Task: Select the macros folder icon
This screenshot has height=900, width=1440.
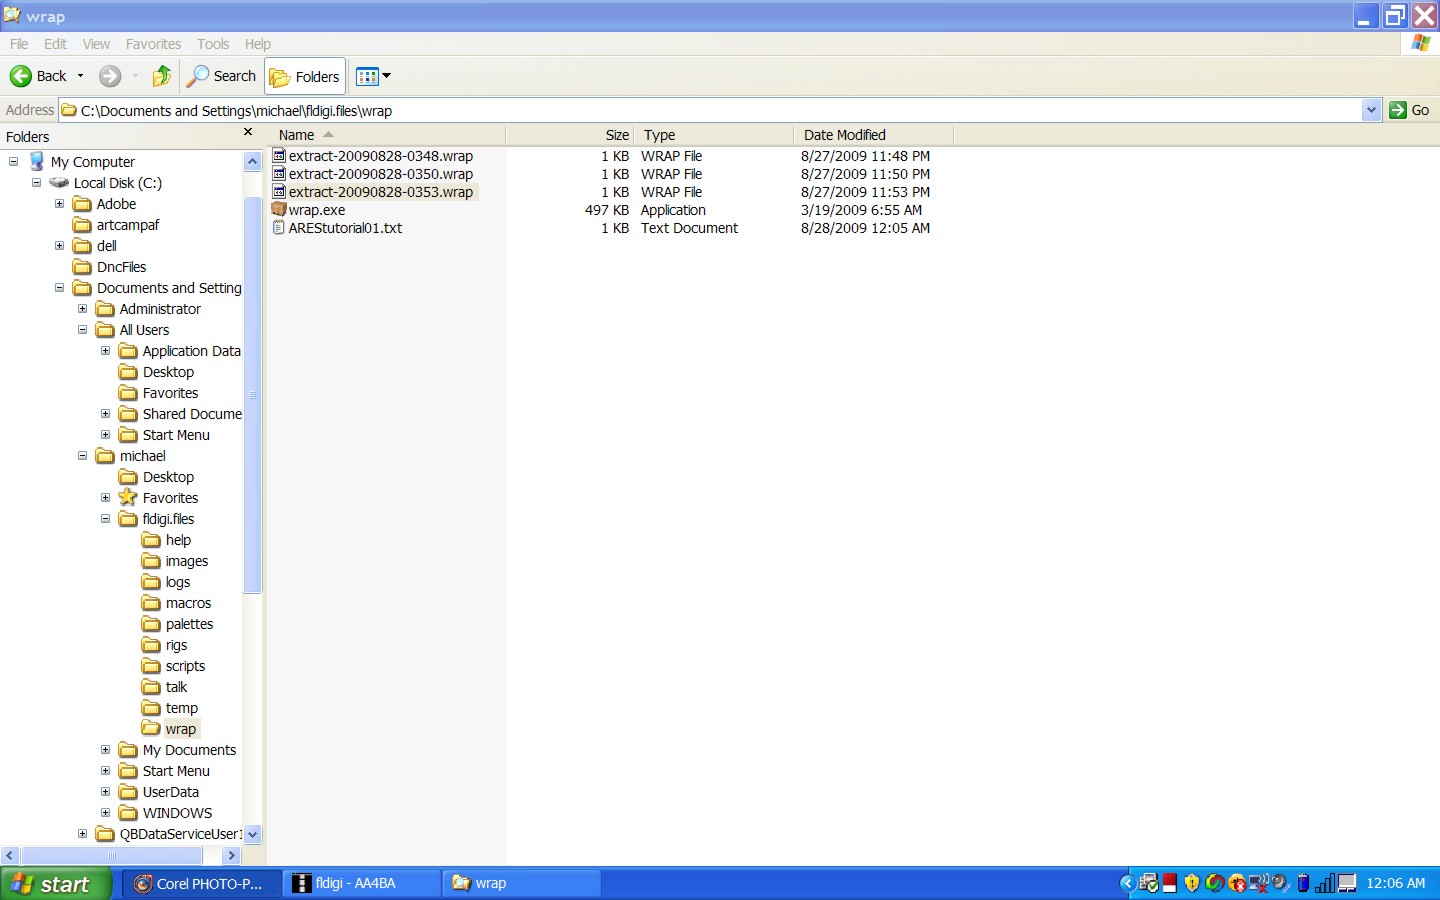Action: tap(151, 603)
